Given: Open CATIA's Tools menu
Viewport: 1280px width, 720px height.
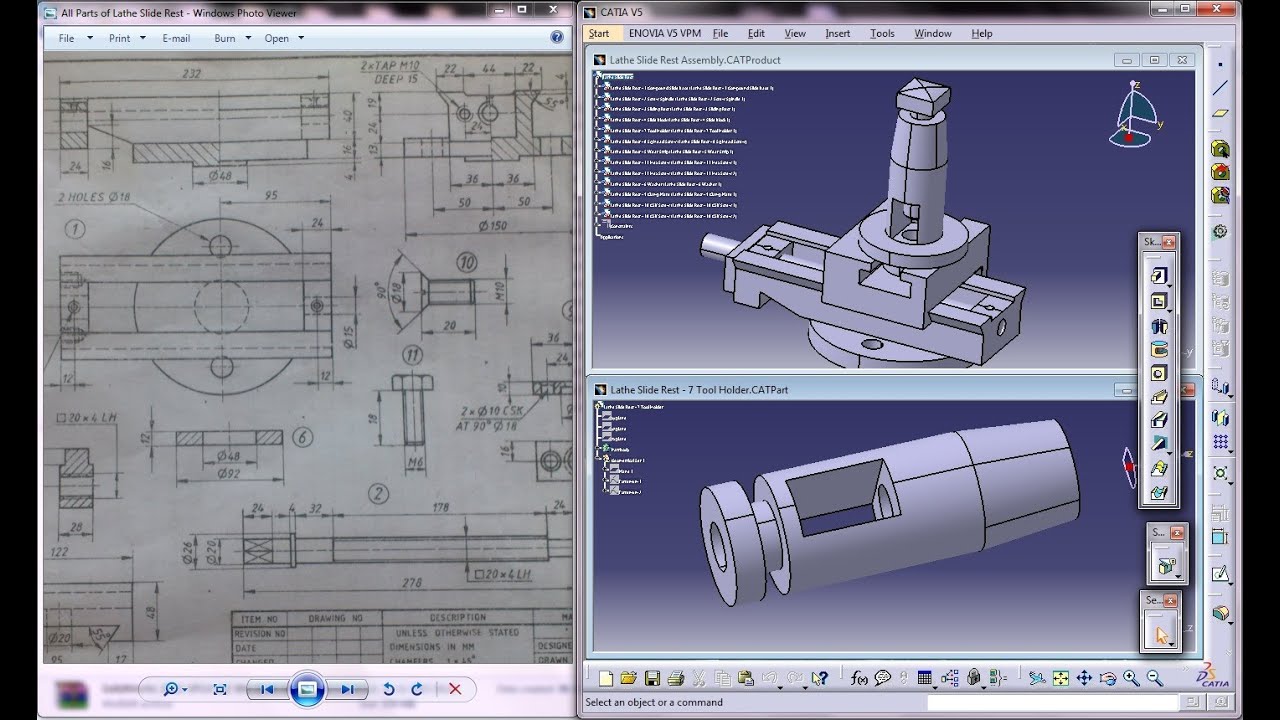Looking at the screenshot, I should [x=882, y=33].
